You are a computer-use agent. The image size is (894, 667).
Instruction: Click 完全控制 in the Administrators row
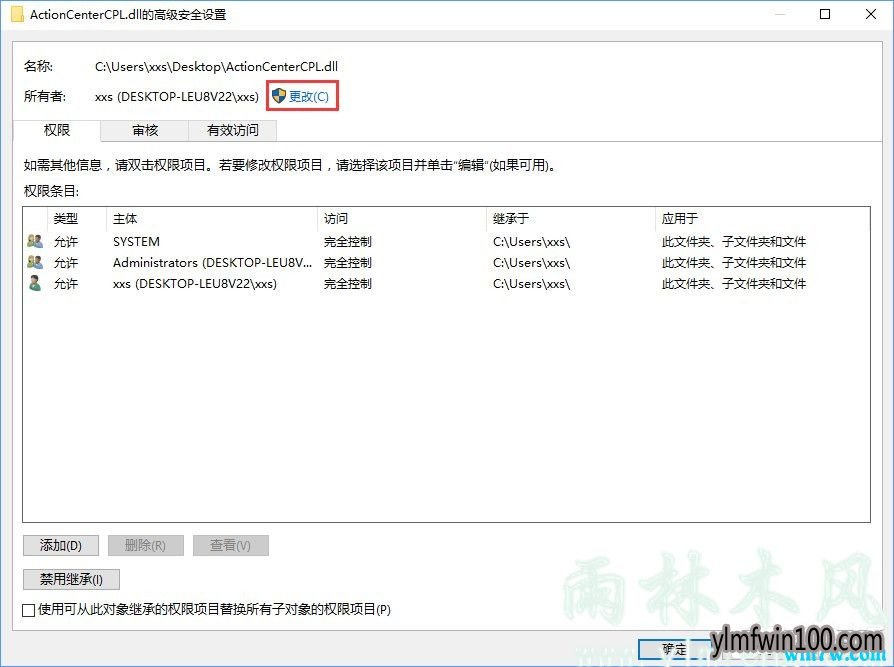coord(348,263)
